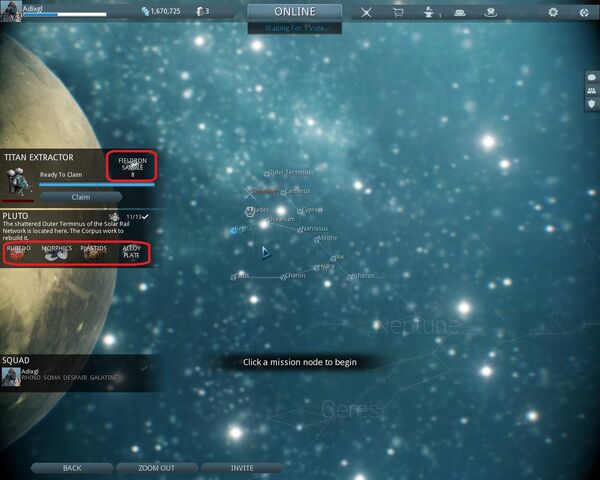Claim the Titan Extractor resources
Viewport: 600px width, 480px height.
tap(81, 197)
